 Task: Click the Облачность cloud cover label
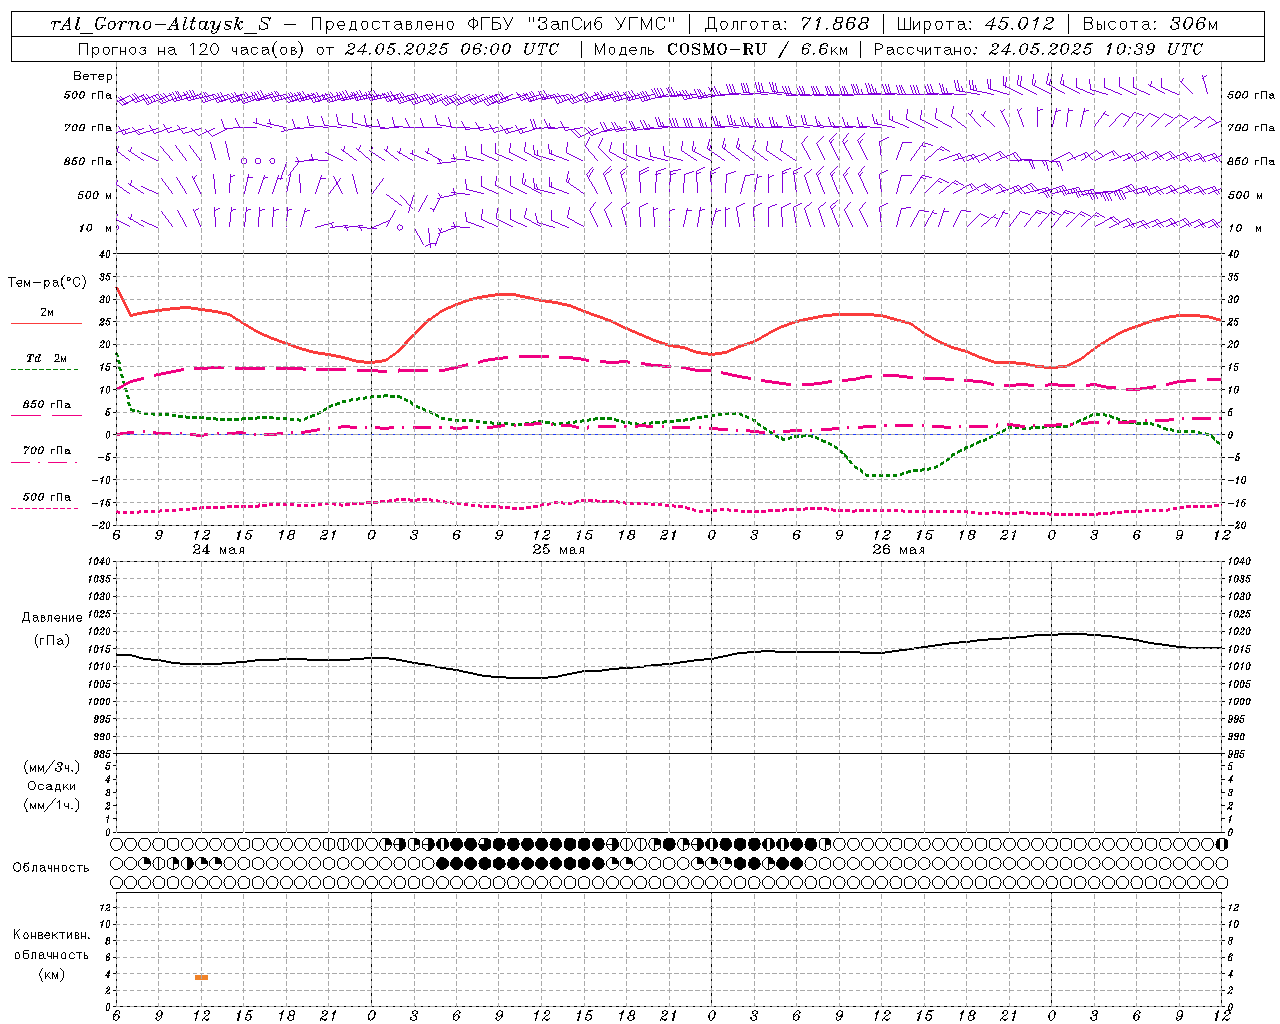pos(51,867)
